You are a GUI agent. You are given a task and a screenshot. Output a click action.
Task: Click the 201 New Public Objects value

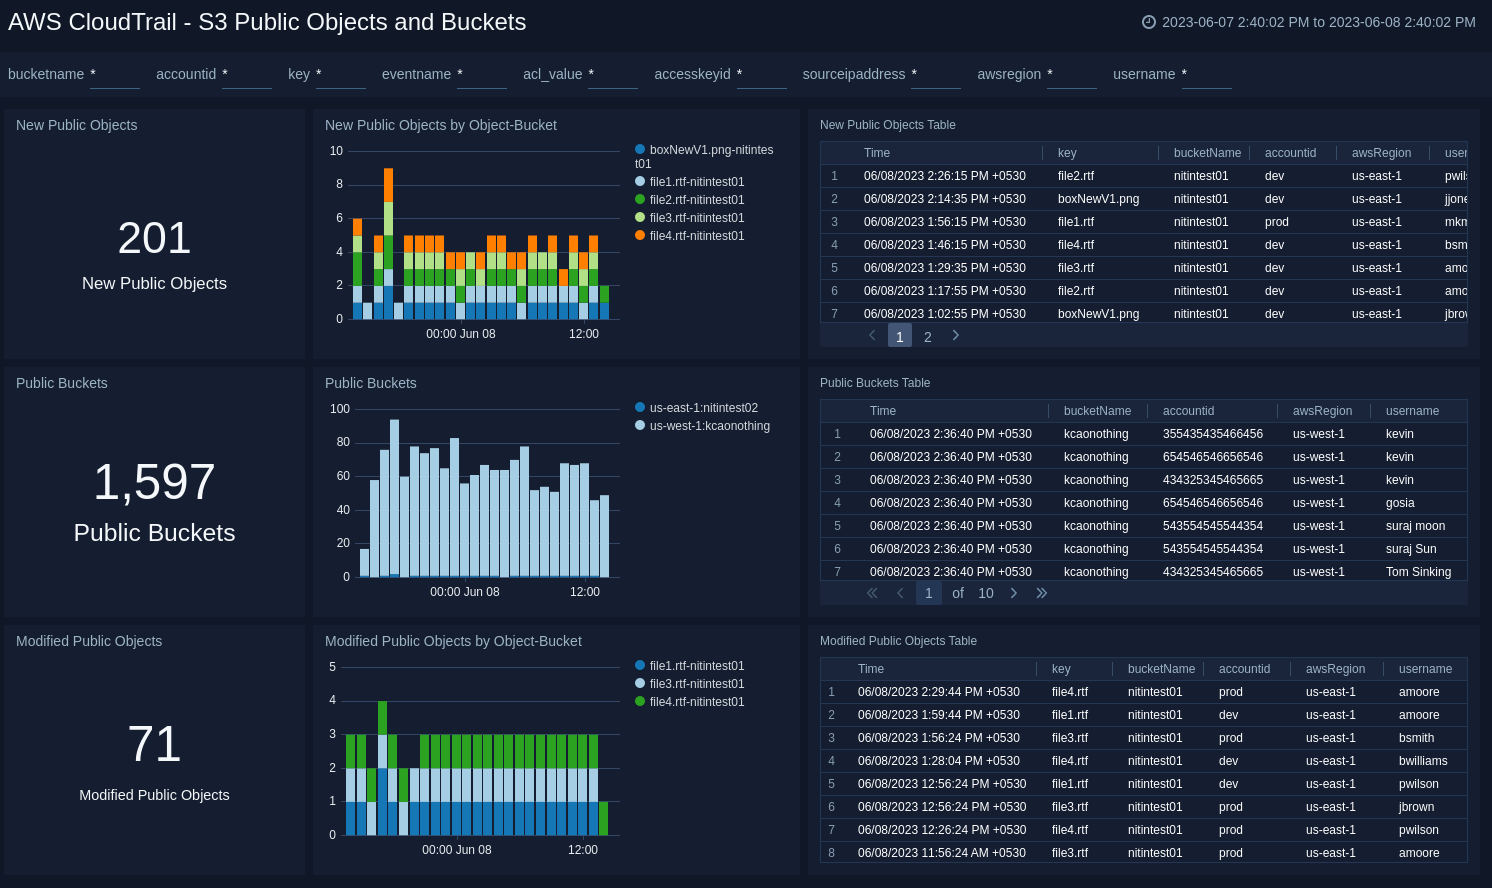(x=154, y=238)
